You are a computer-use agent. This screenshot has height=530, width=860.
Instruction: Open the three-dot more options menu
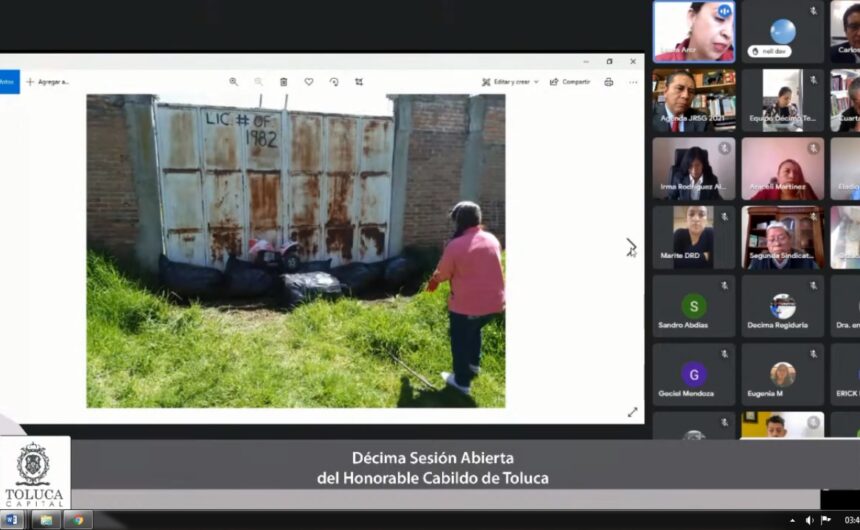point(633,82)
